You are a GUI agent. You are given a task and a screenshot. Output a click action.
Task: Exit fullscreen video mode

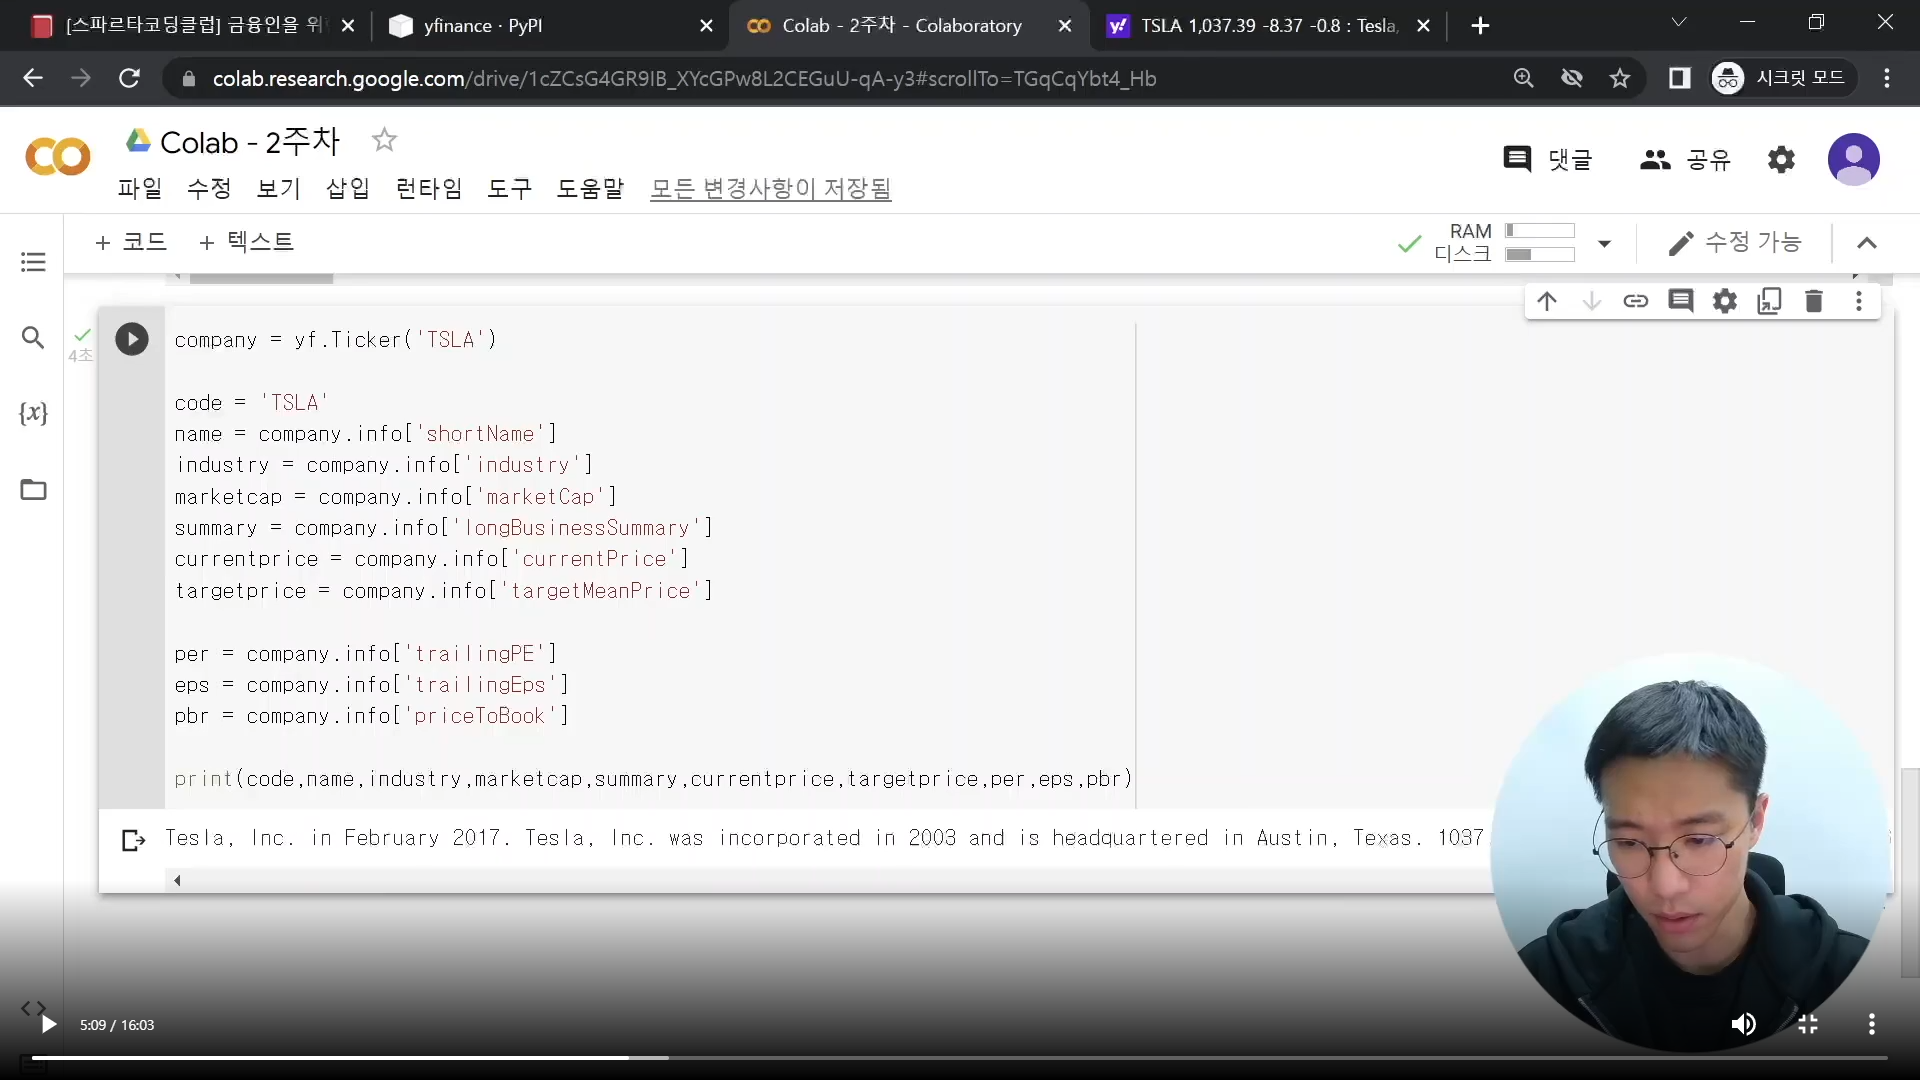[x=1808, y=1024]
